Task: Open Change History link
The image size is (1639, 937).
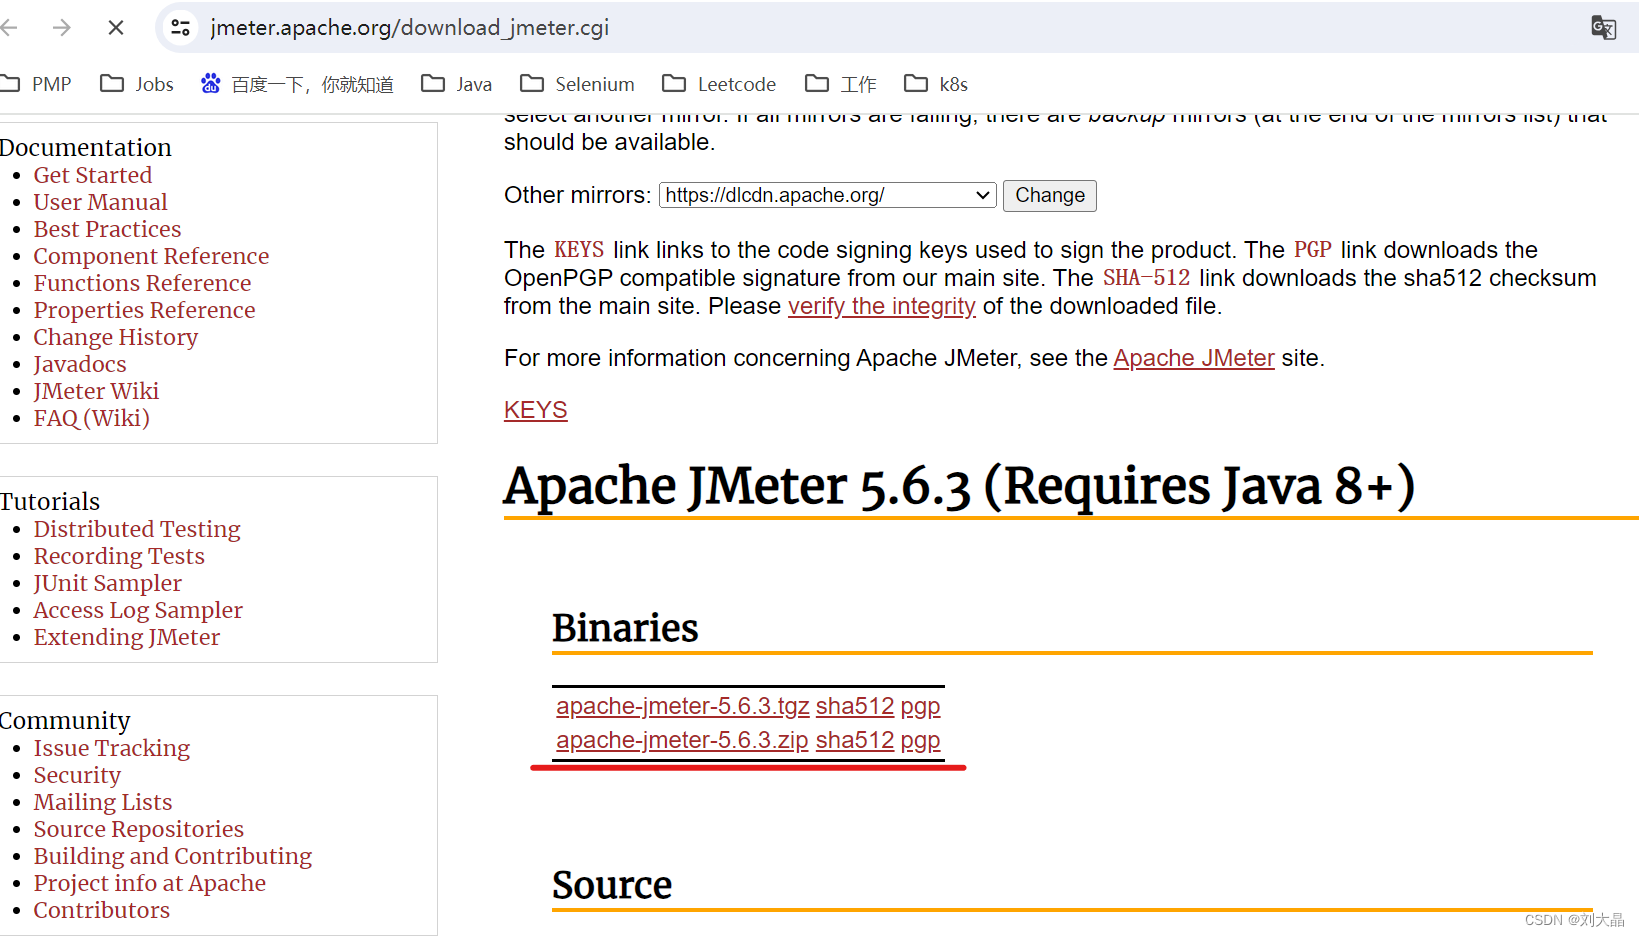Action: point(115,337)
